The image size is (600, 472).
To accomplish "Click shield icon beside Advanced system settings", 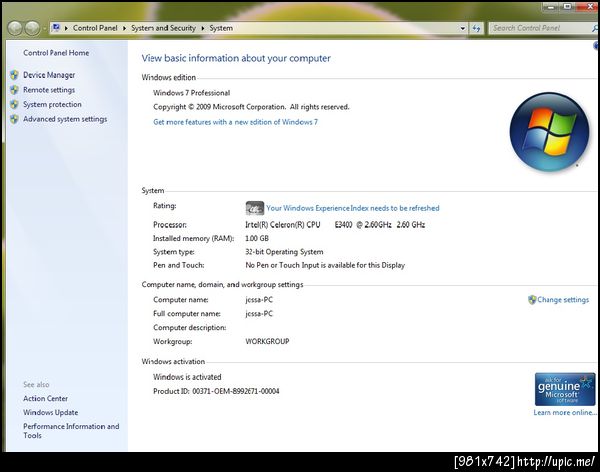I will pos(14,119).
